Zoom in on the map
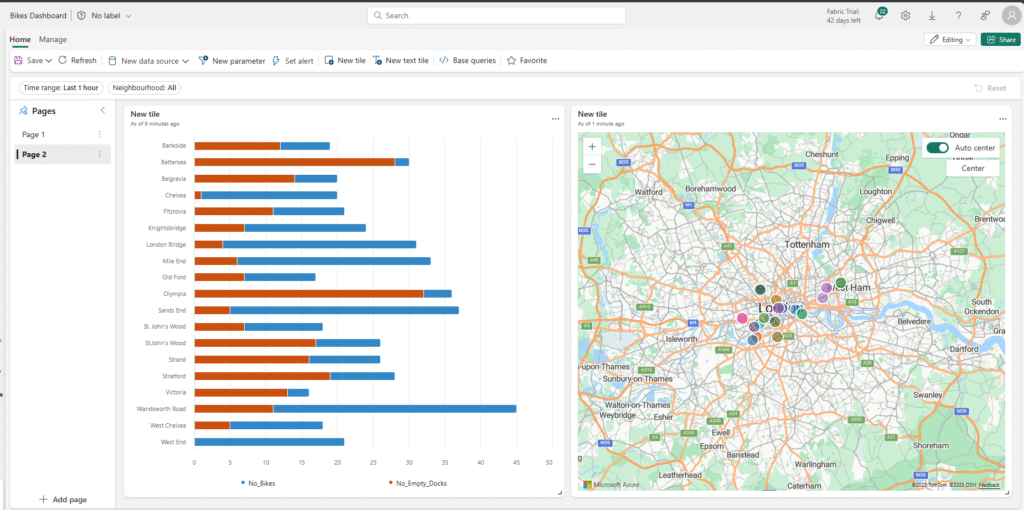The image size is (1024, 510). click(x=592, y=147)
